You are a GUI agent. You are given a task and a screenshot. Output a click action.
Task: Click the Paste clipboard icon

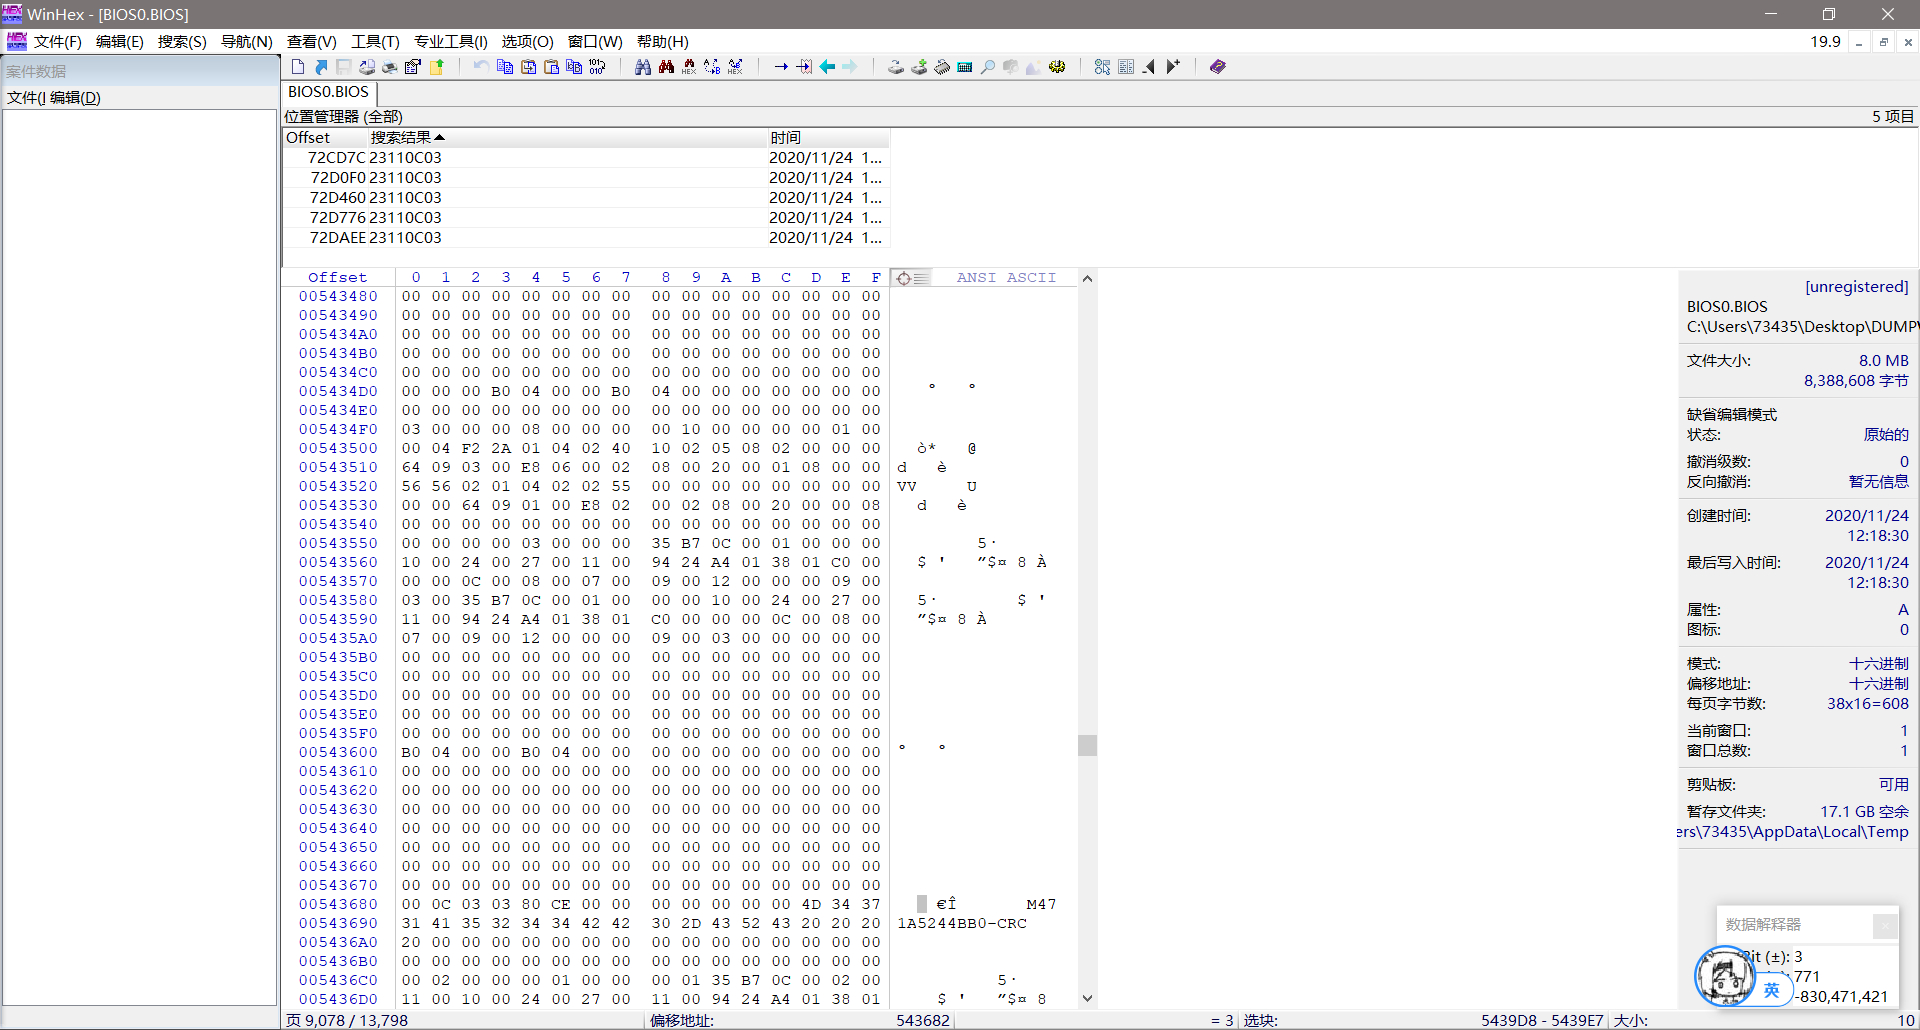click(x=551, y=67)
